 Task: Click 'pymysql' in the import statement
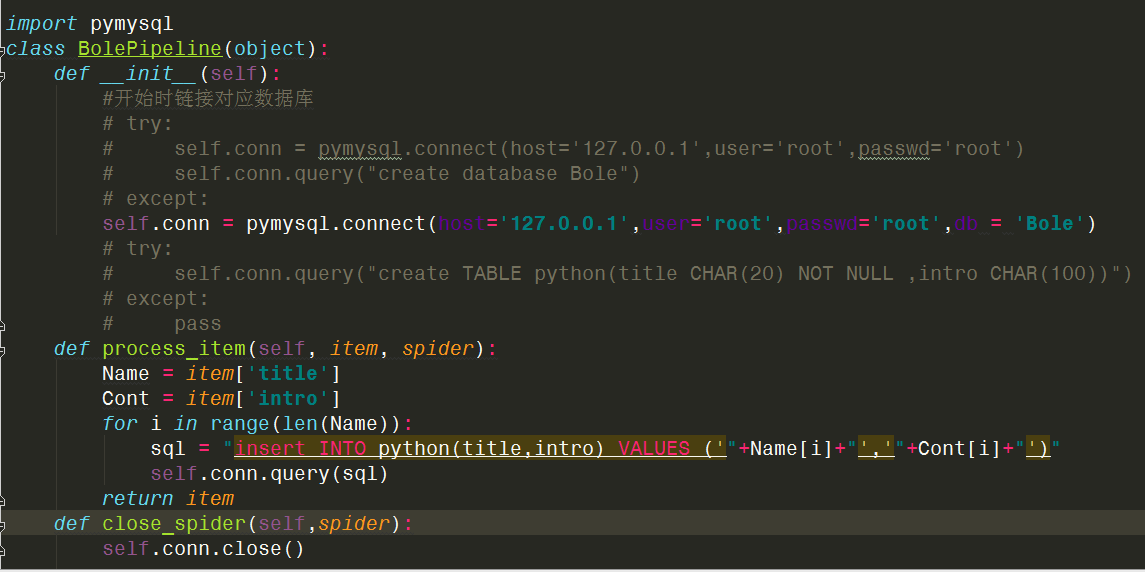[131, 24]
